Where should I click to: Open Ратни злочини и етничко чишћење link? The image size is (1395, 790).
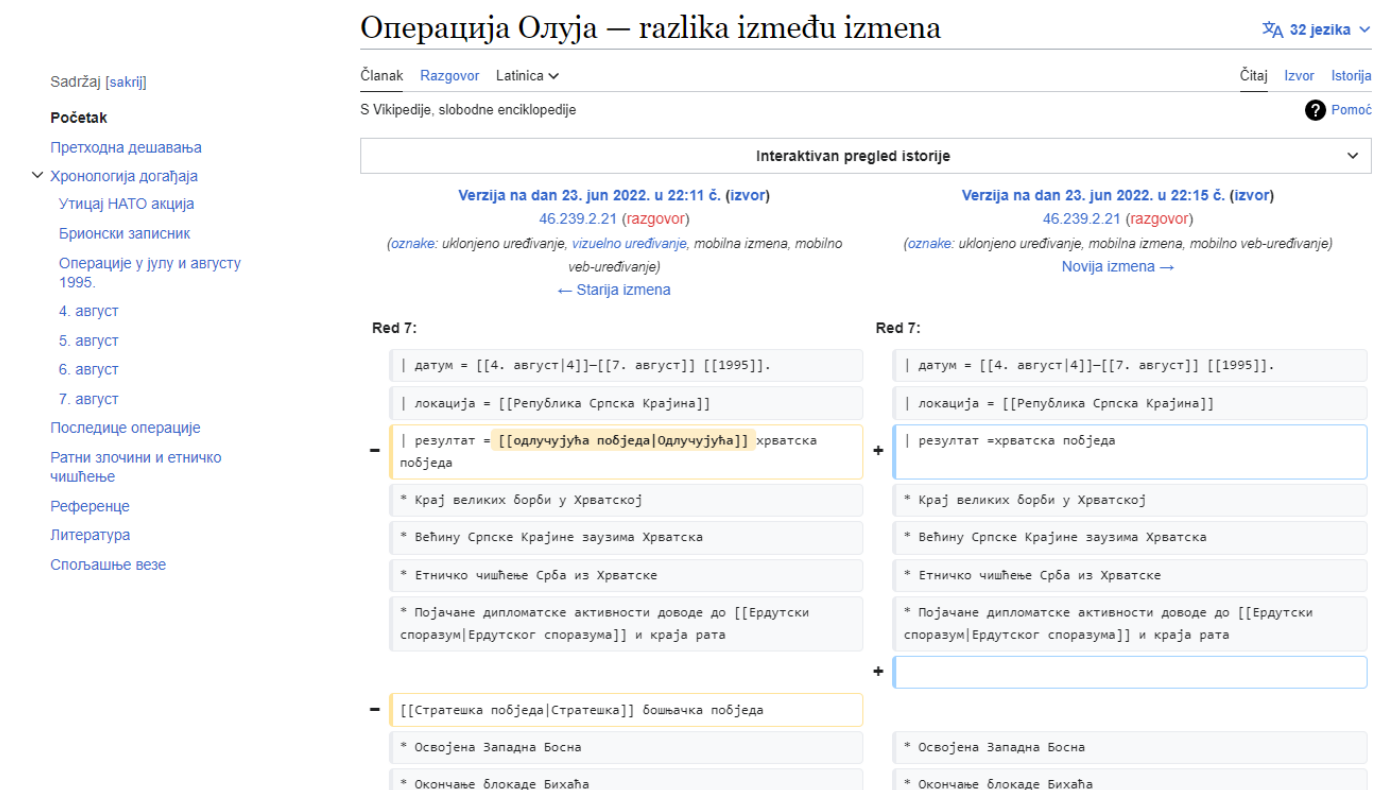(x=136, y=466)
